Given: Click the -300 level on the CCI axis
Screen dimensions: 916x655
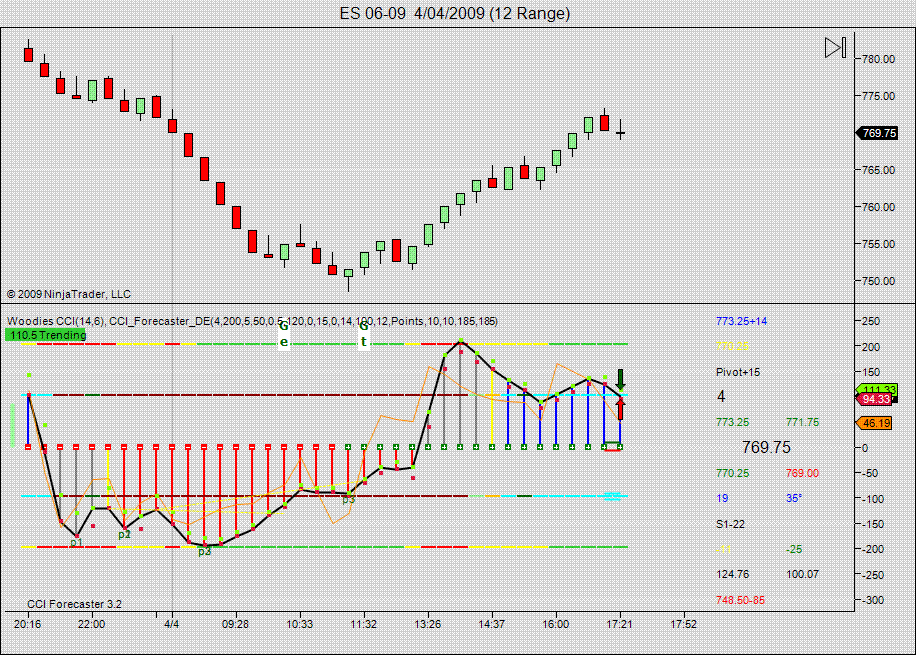Looking at the screenshot, I should (873, 600).
